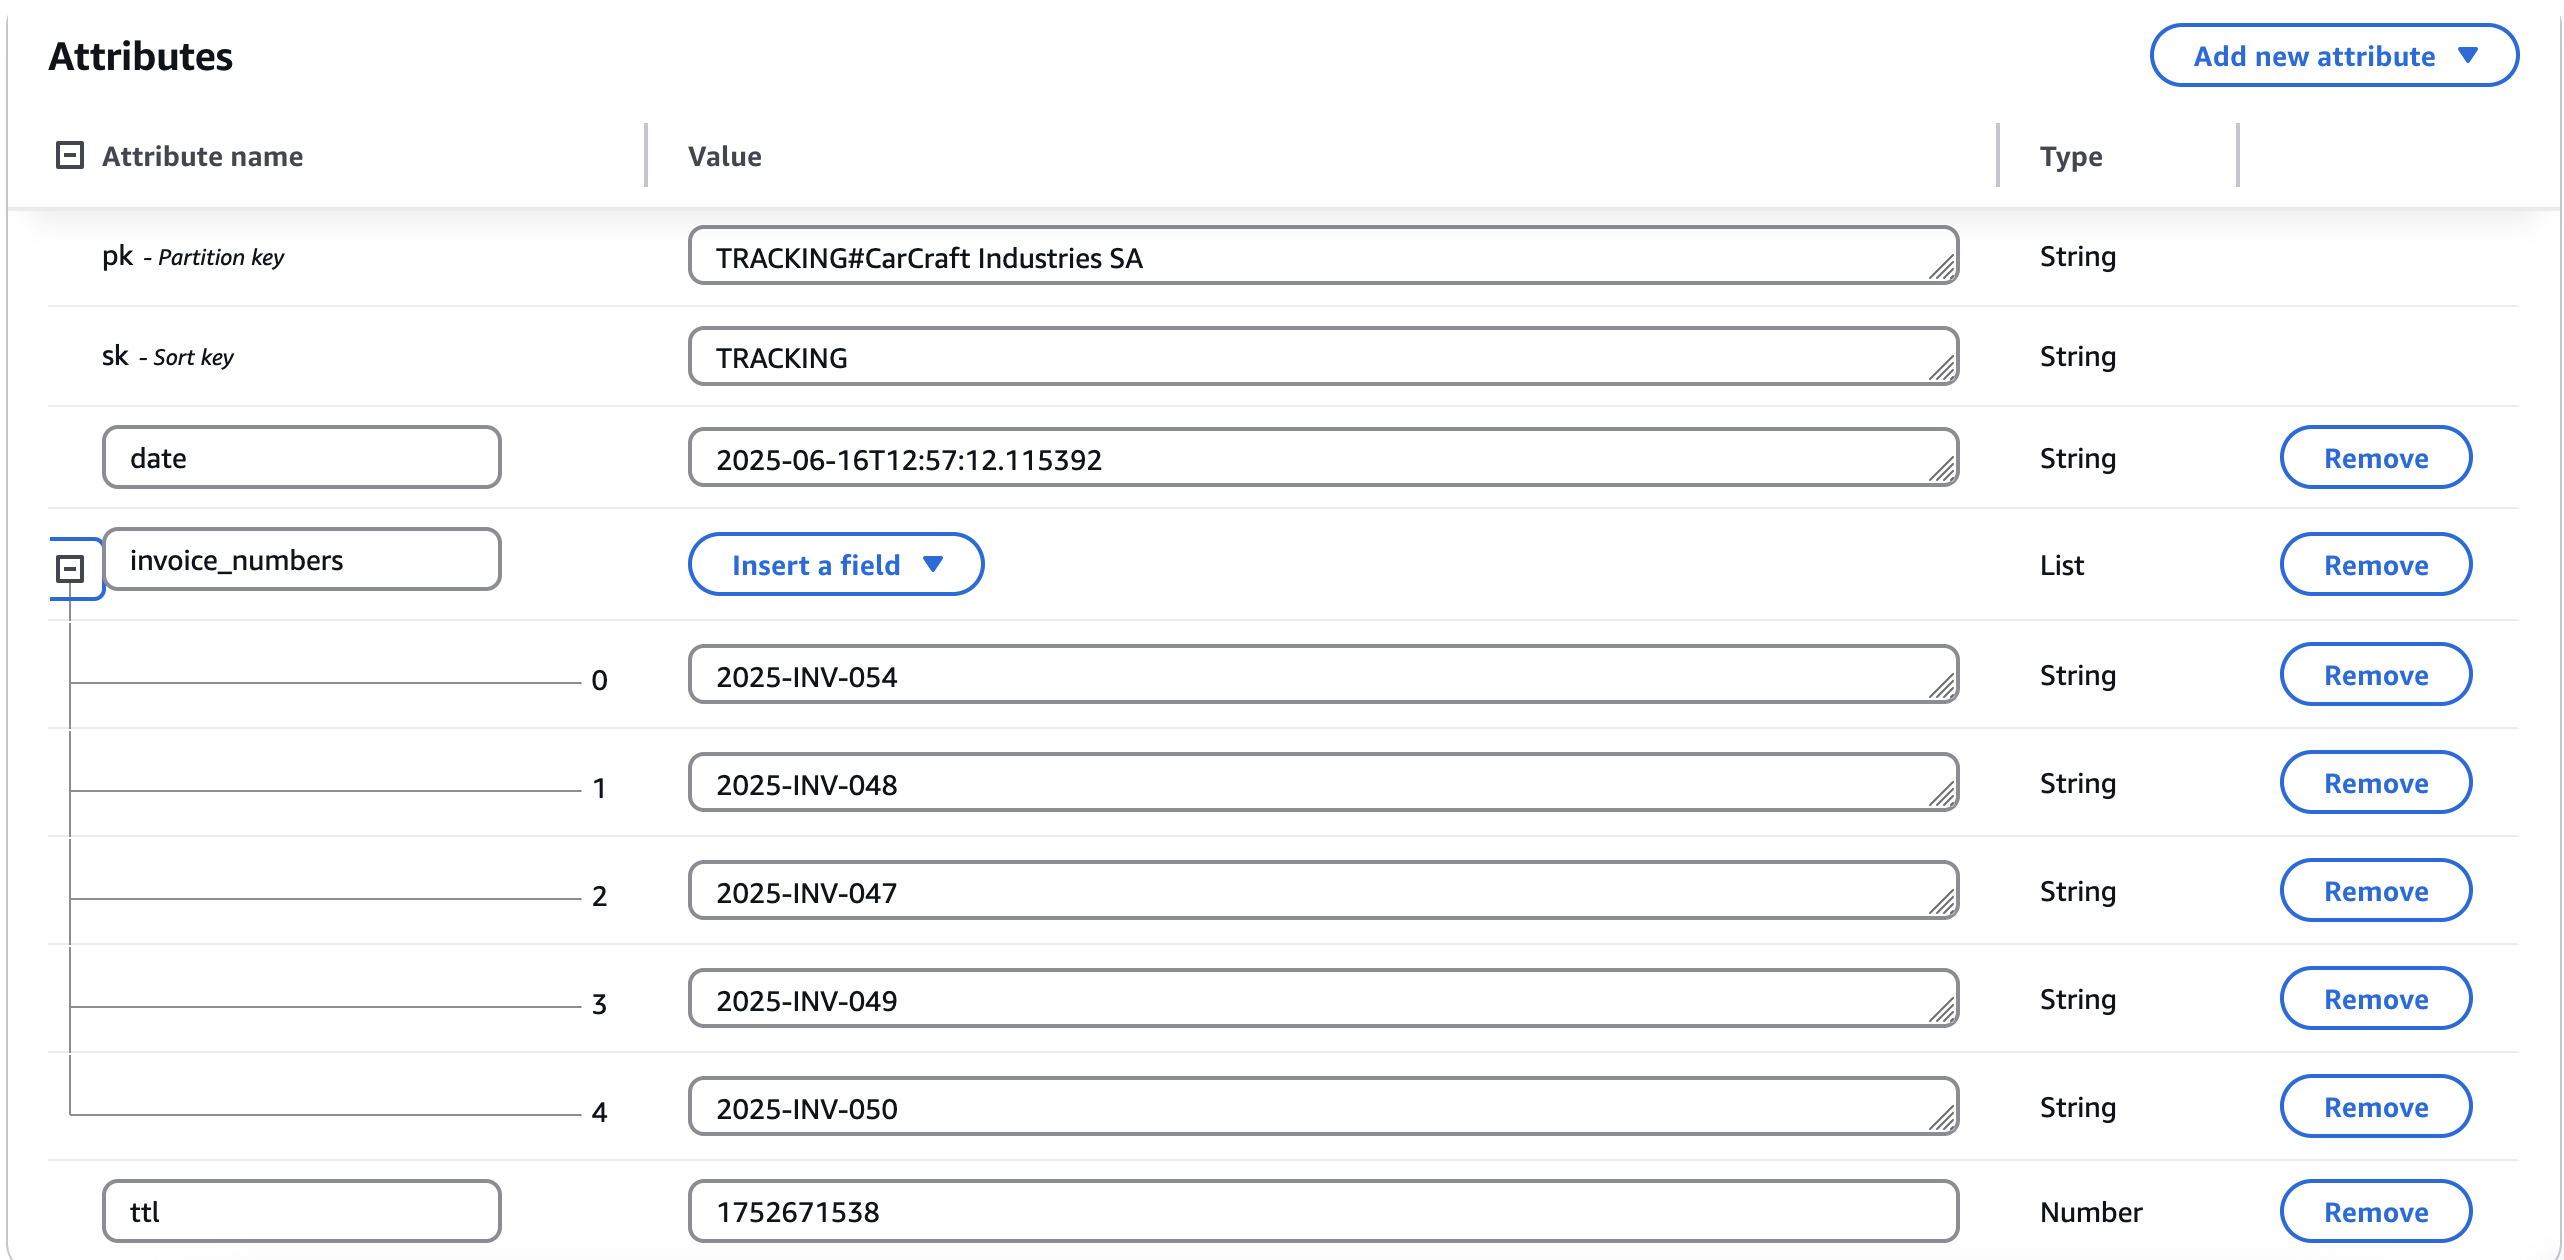Remove the ttl attribute
Image resolution: width=2564 pixels, height=1260 pixels.
(x=2375, y=1212)
